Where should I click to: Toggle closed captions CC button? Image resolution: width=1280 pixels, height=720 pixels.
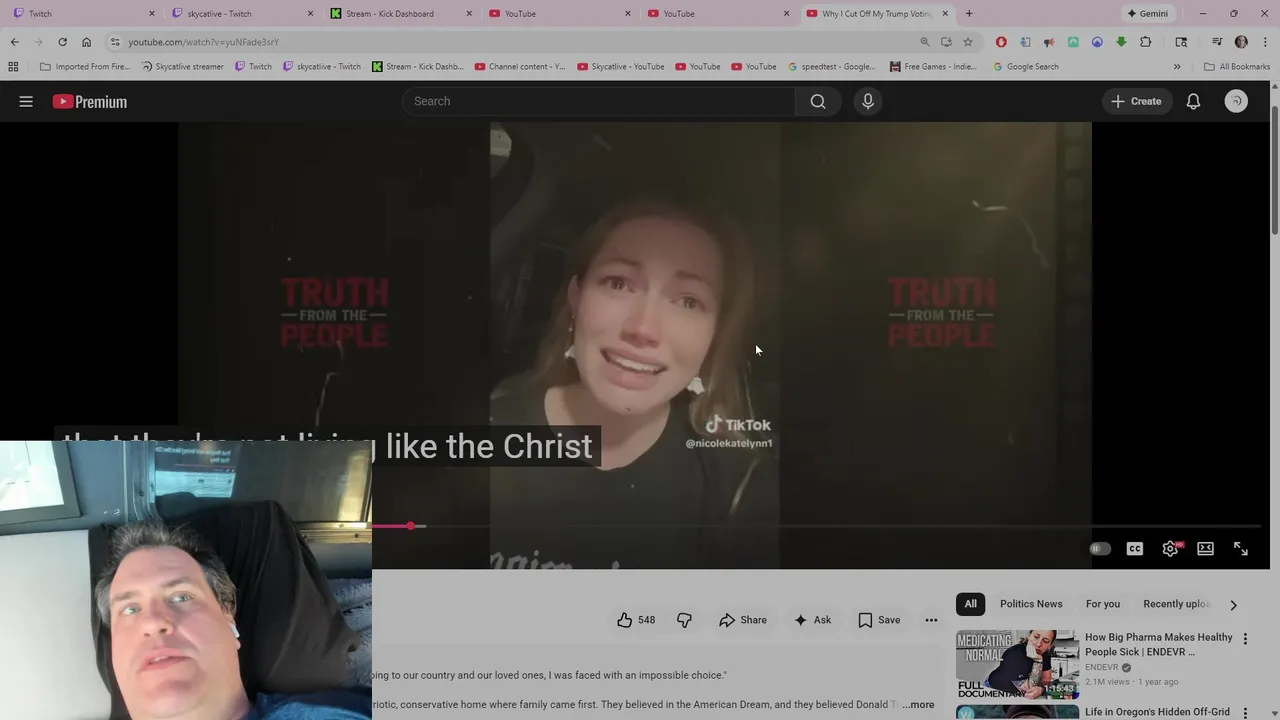1134,549
